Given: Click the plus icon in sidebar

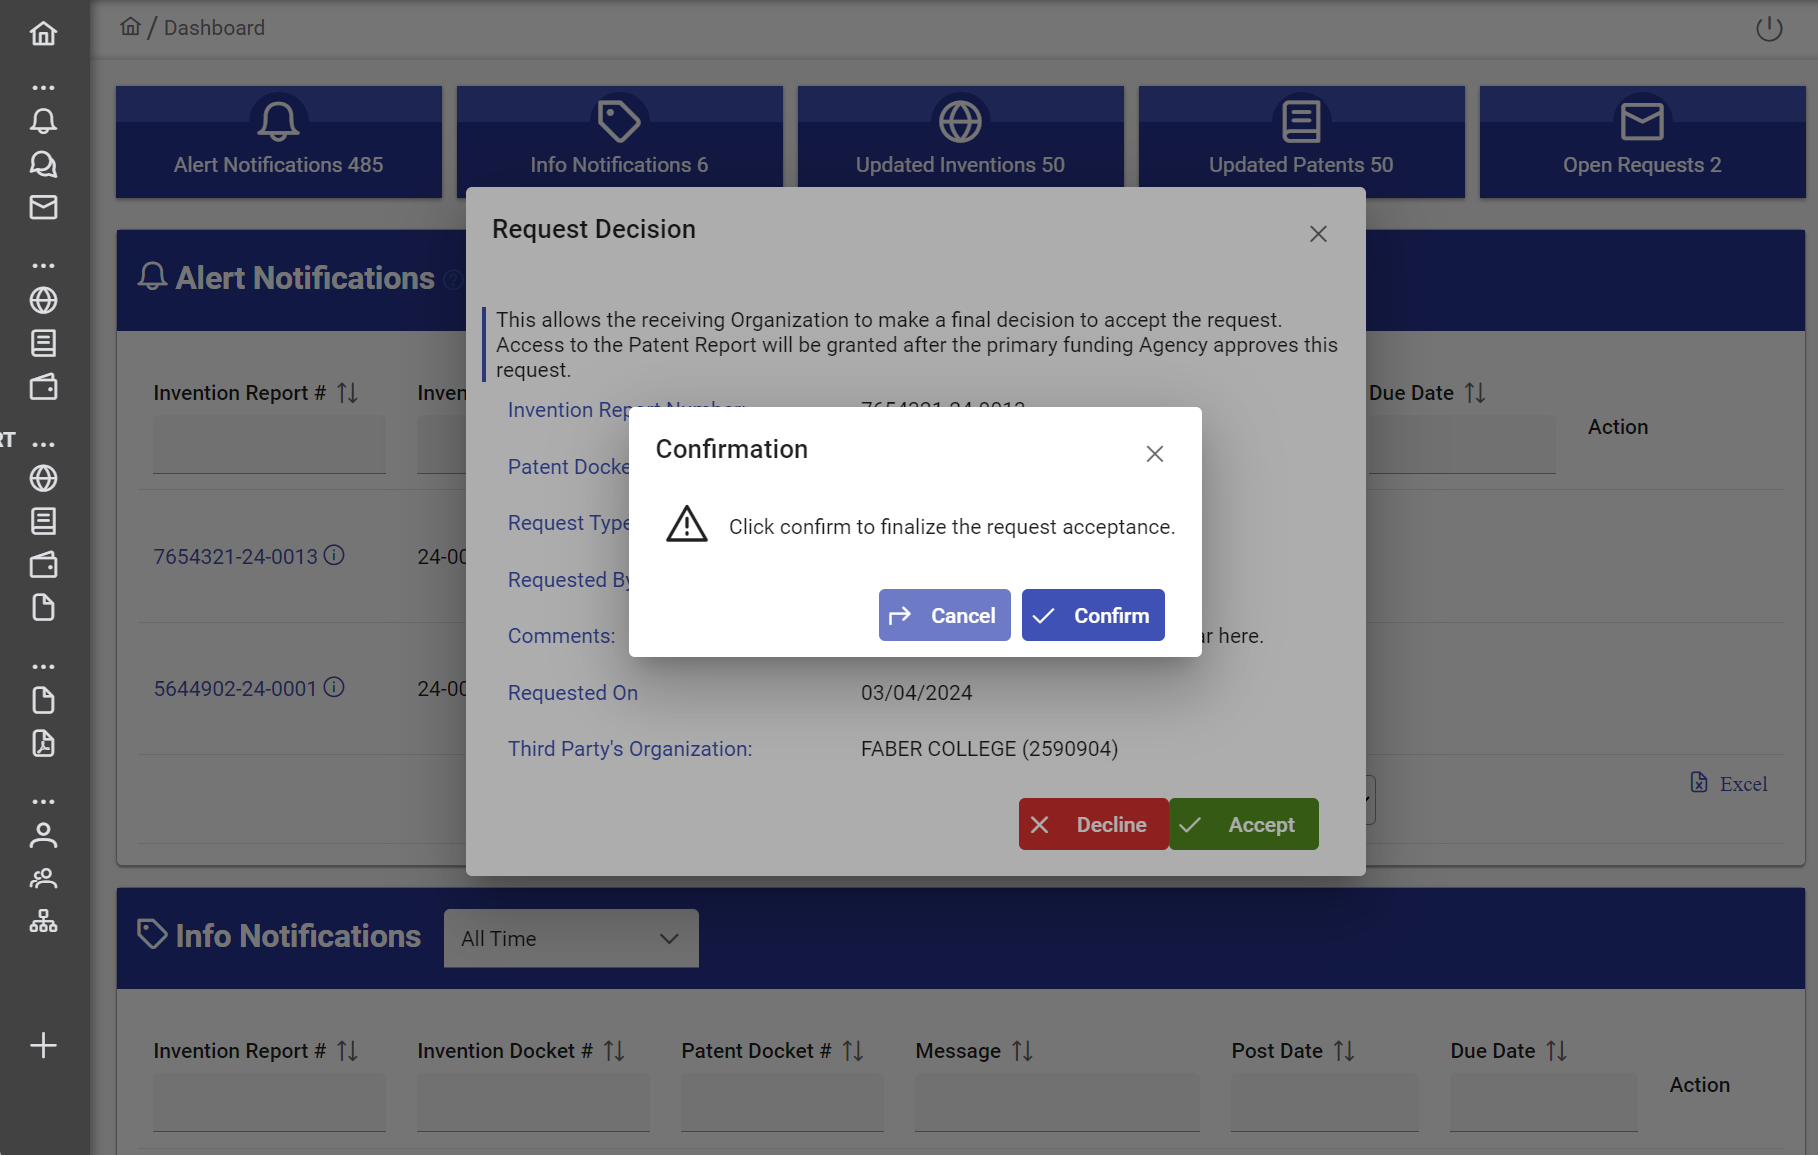Looking at the screenshot, I should pos(43,1045).
